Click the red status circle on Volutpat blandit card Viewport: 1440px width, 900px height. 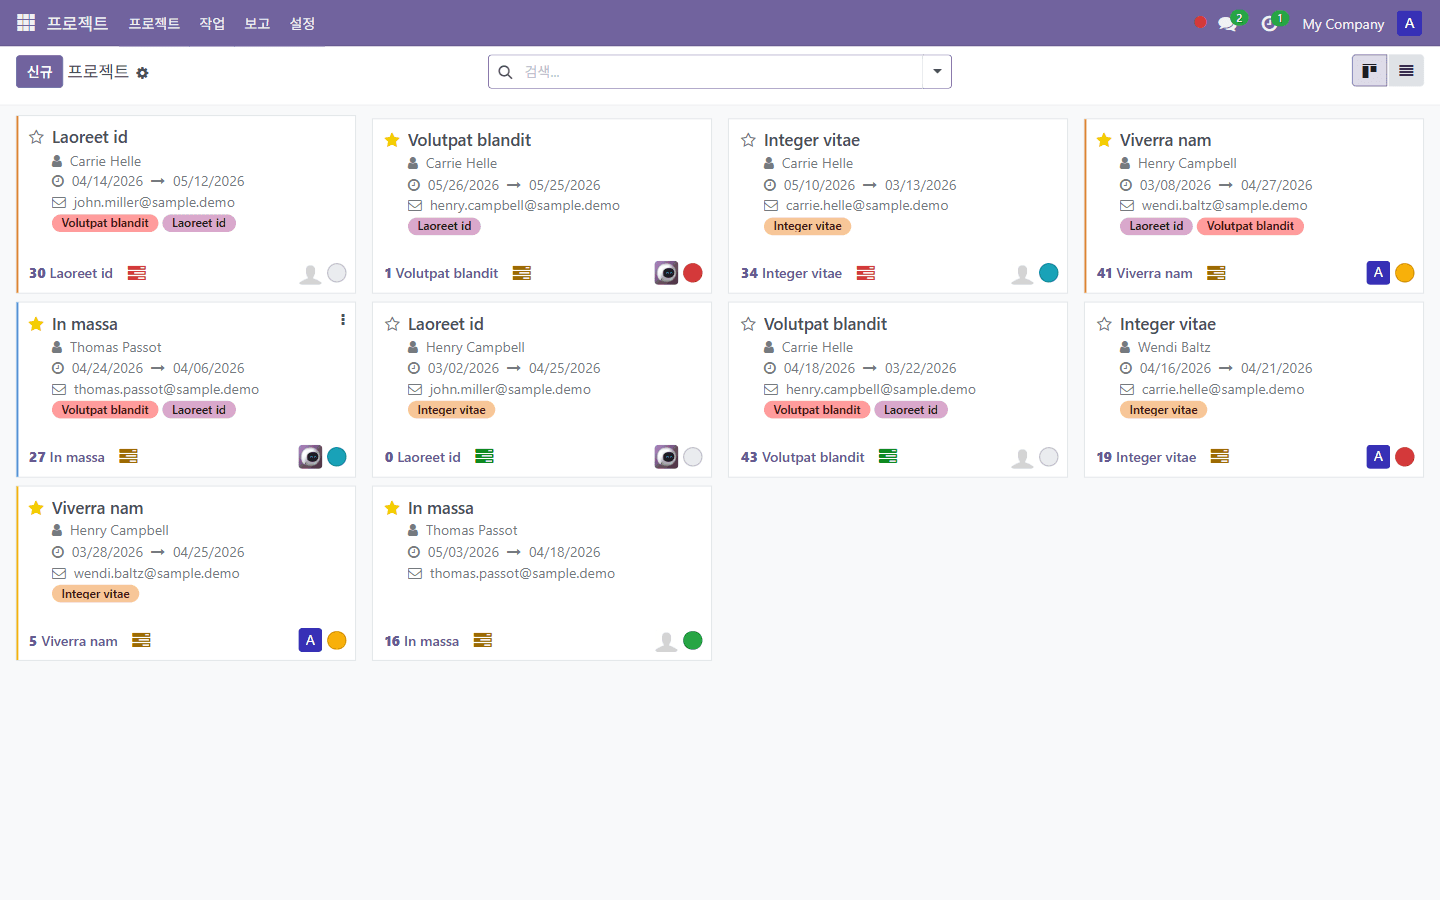(x=693, y=273)
